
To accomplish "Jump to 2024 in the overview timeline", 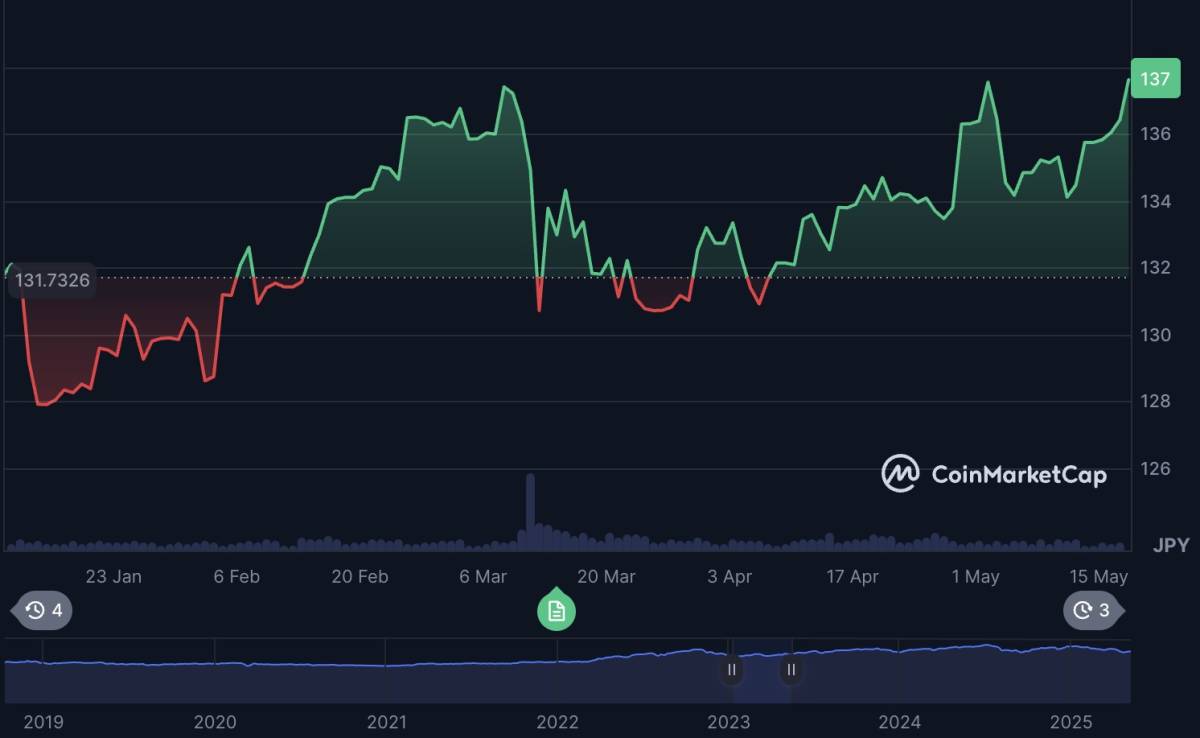I will pos(899,722).
